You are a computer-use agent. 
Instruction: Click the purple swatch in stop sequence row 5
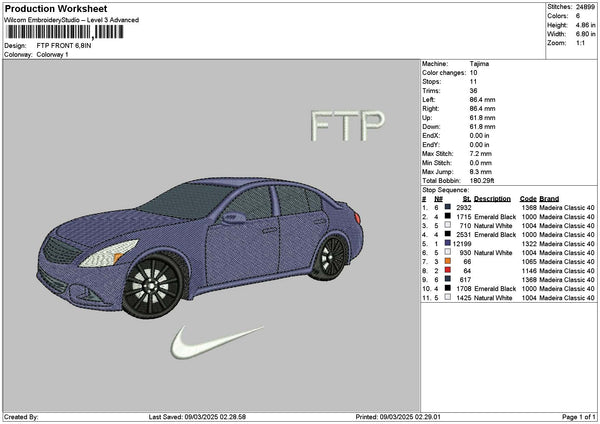(x=447, y=243)
